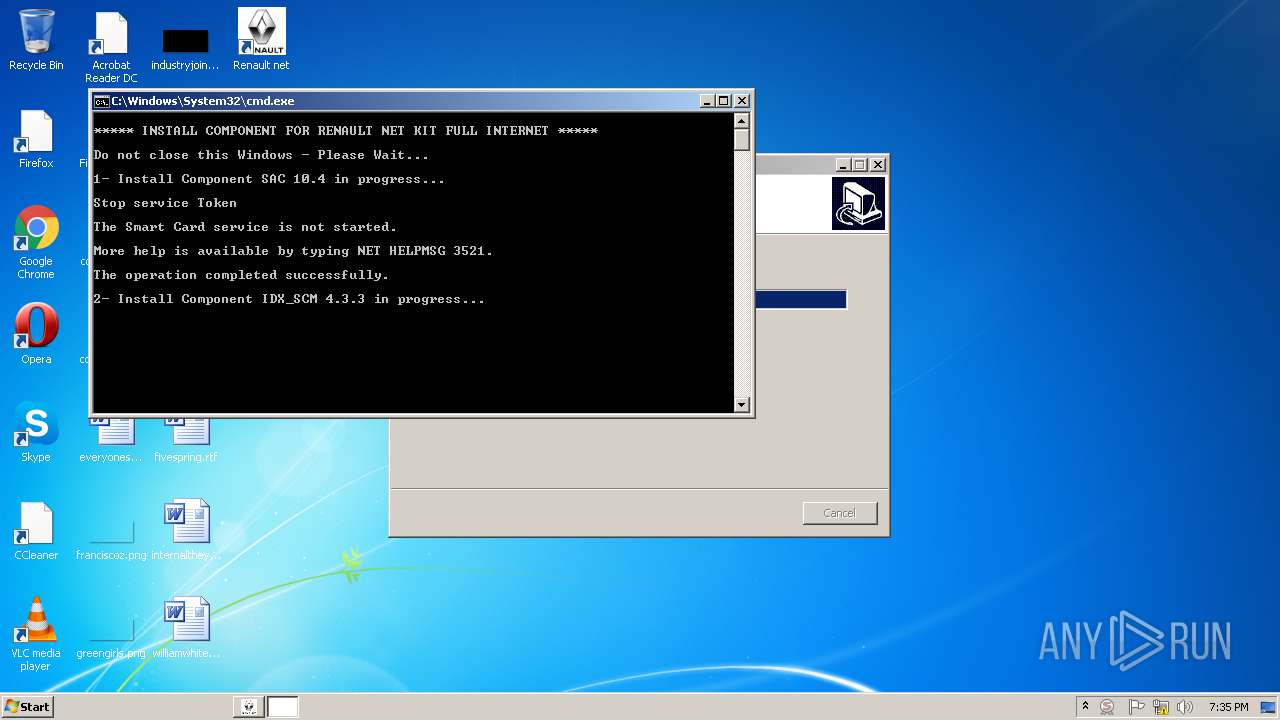Launch Skype from the desktop
The image size is (1280, 720).
click(36, 432)
